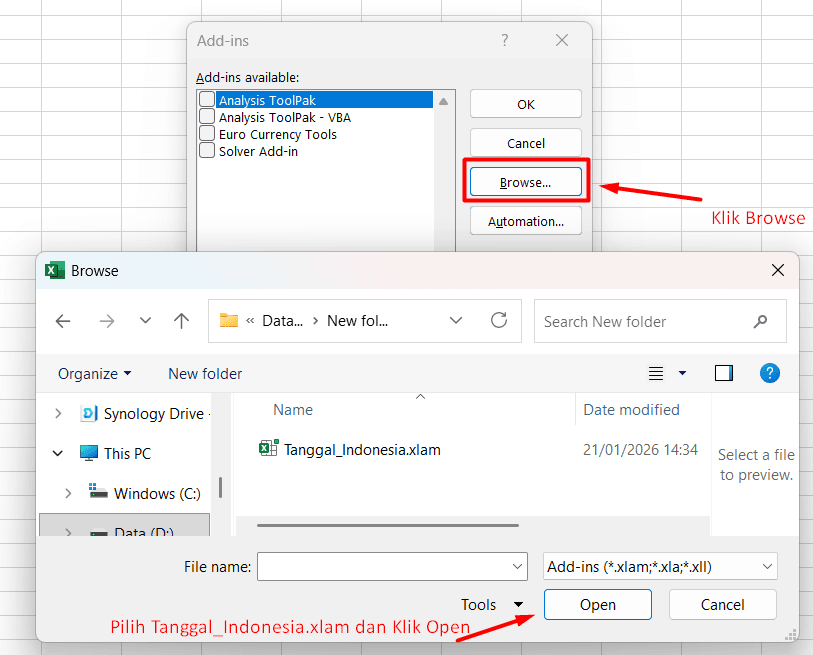Click the horizontal scrollbar in file list
The width and height of the screenshot is (813, 655).
387,524
